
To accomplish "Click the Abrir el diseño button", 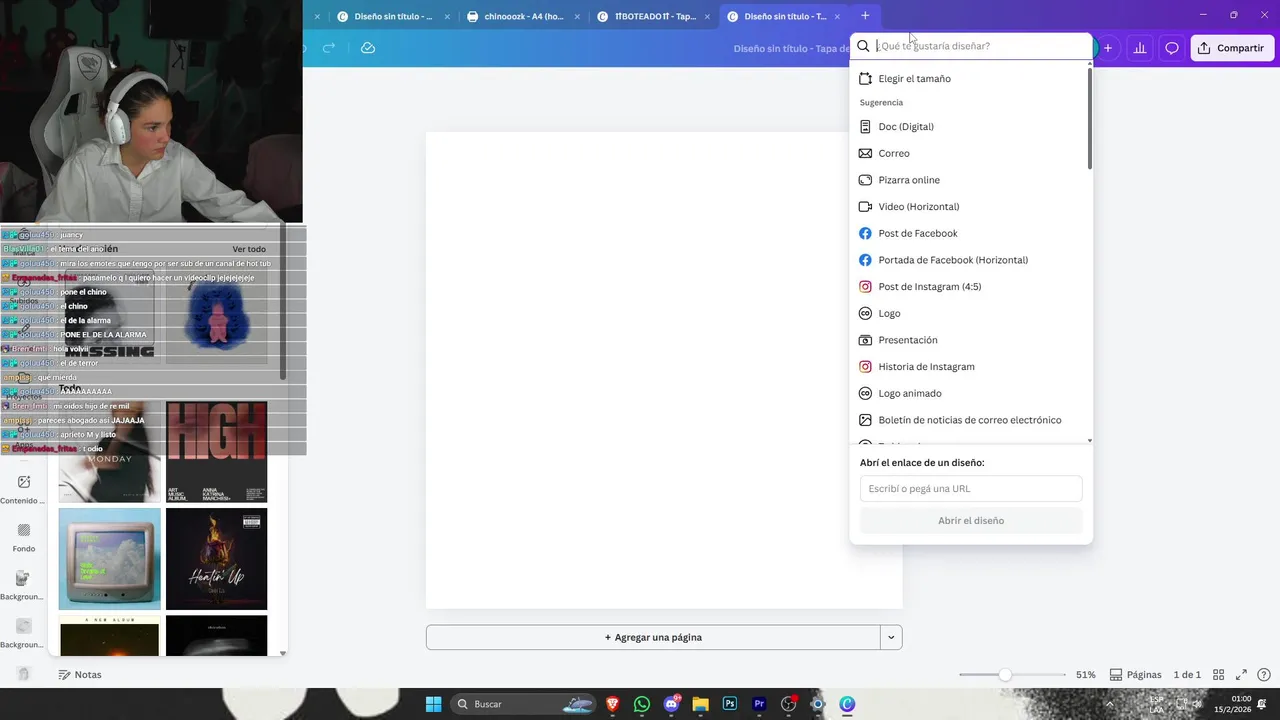I will click(x=971, y=521).
